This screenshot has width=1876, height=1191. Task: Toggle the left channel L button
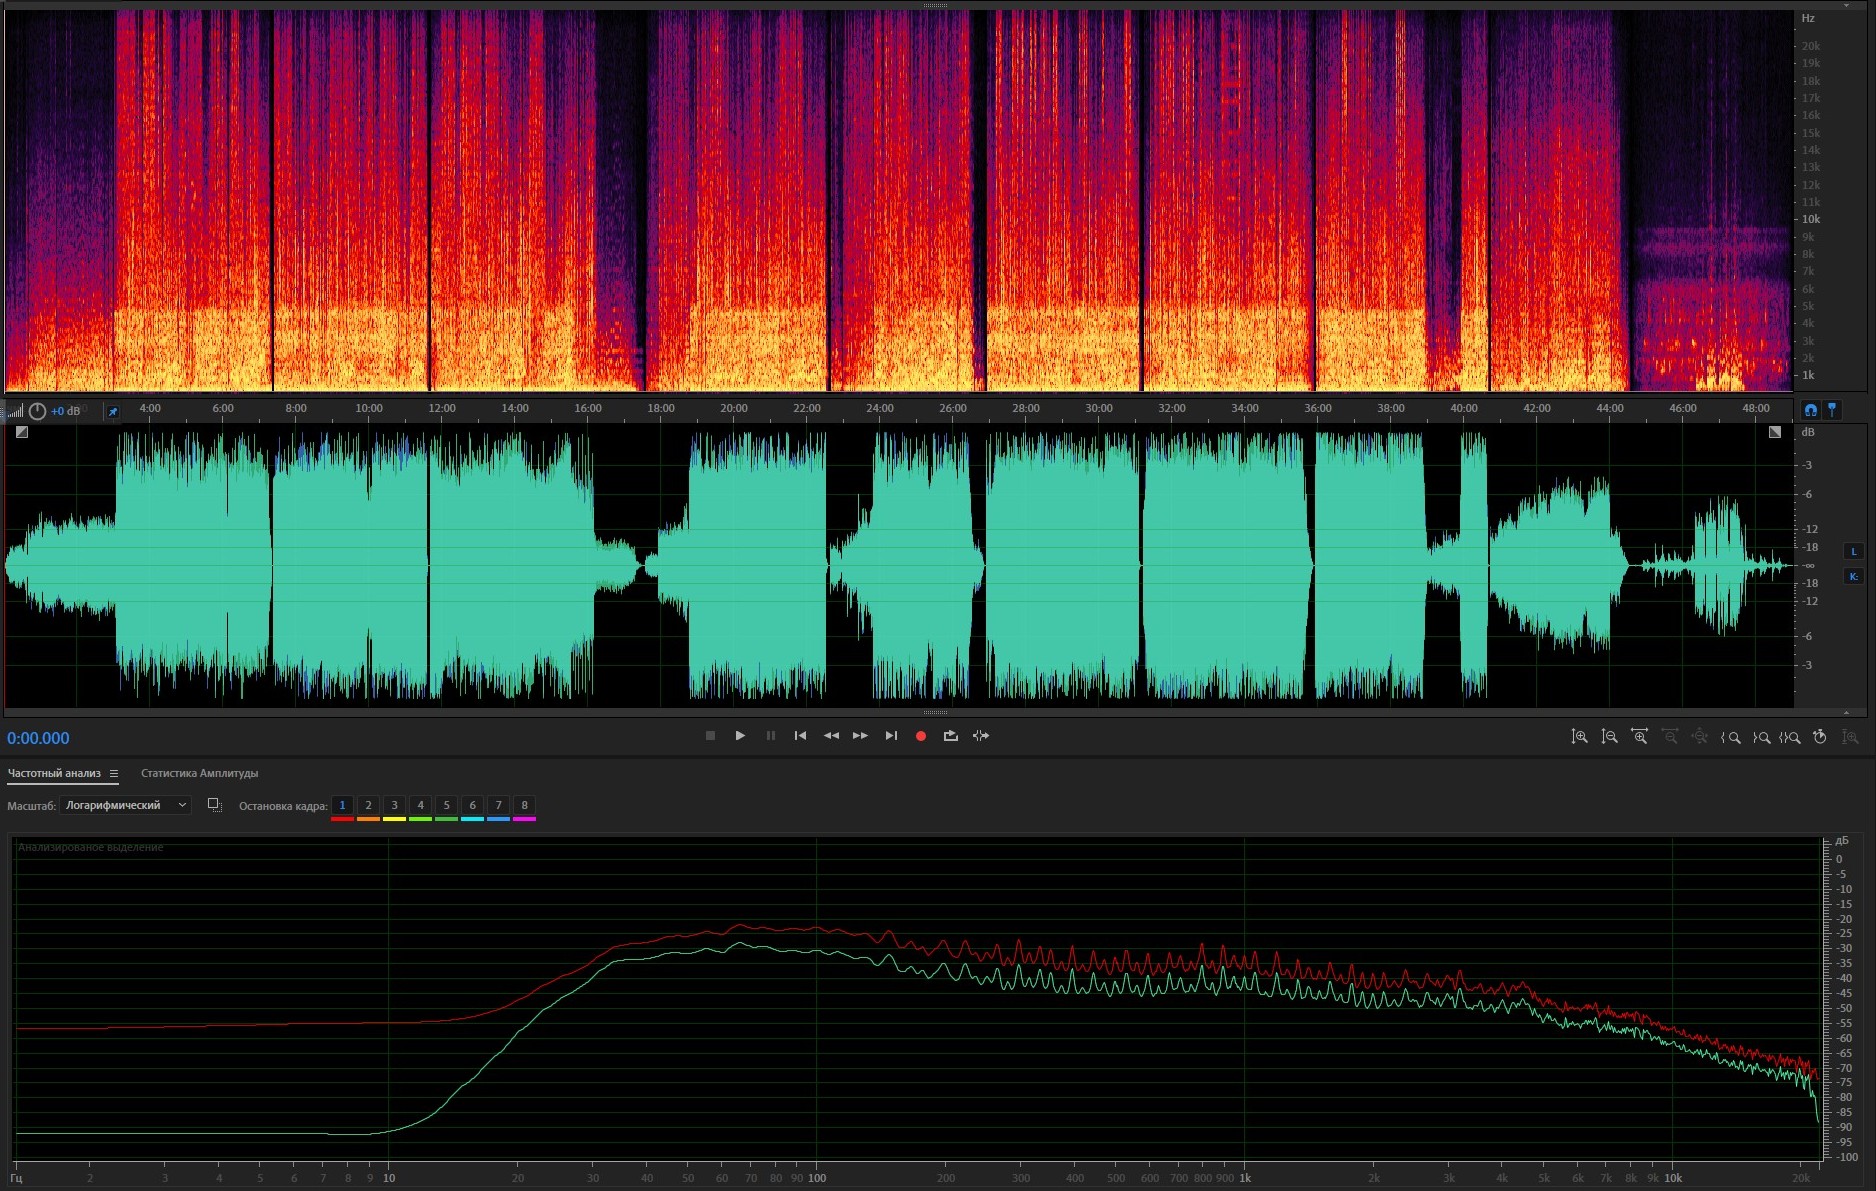(1853, 551)
